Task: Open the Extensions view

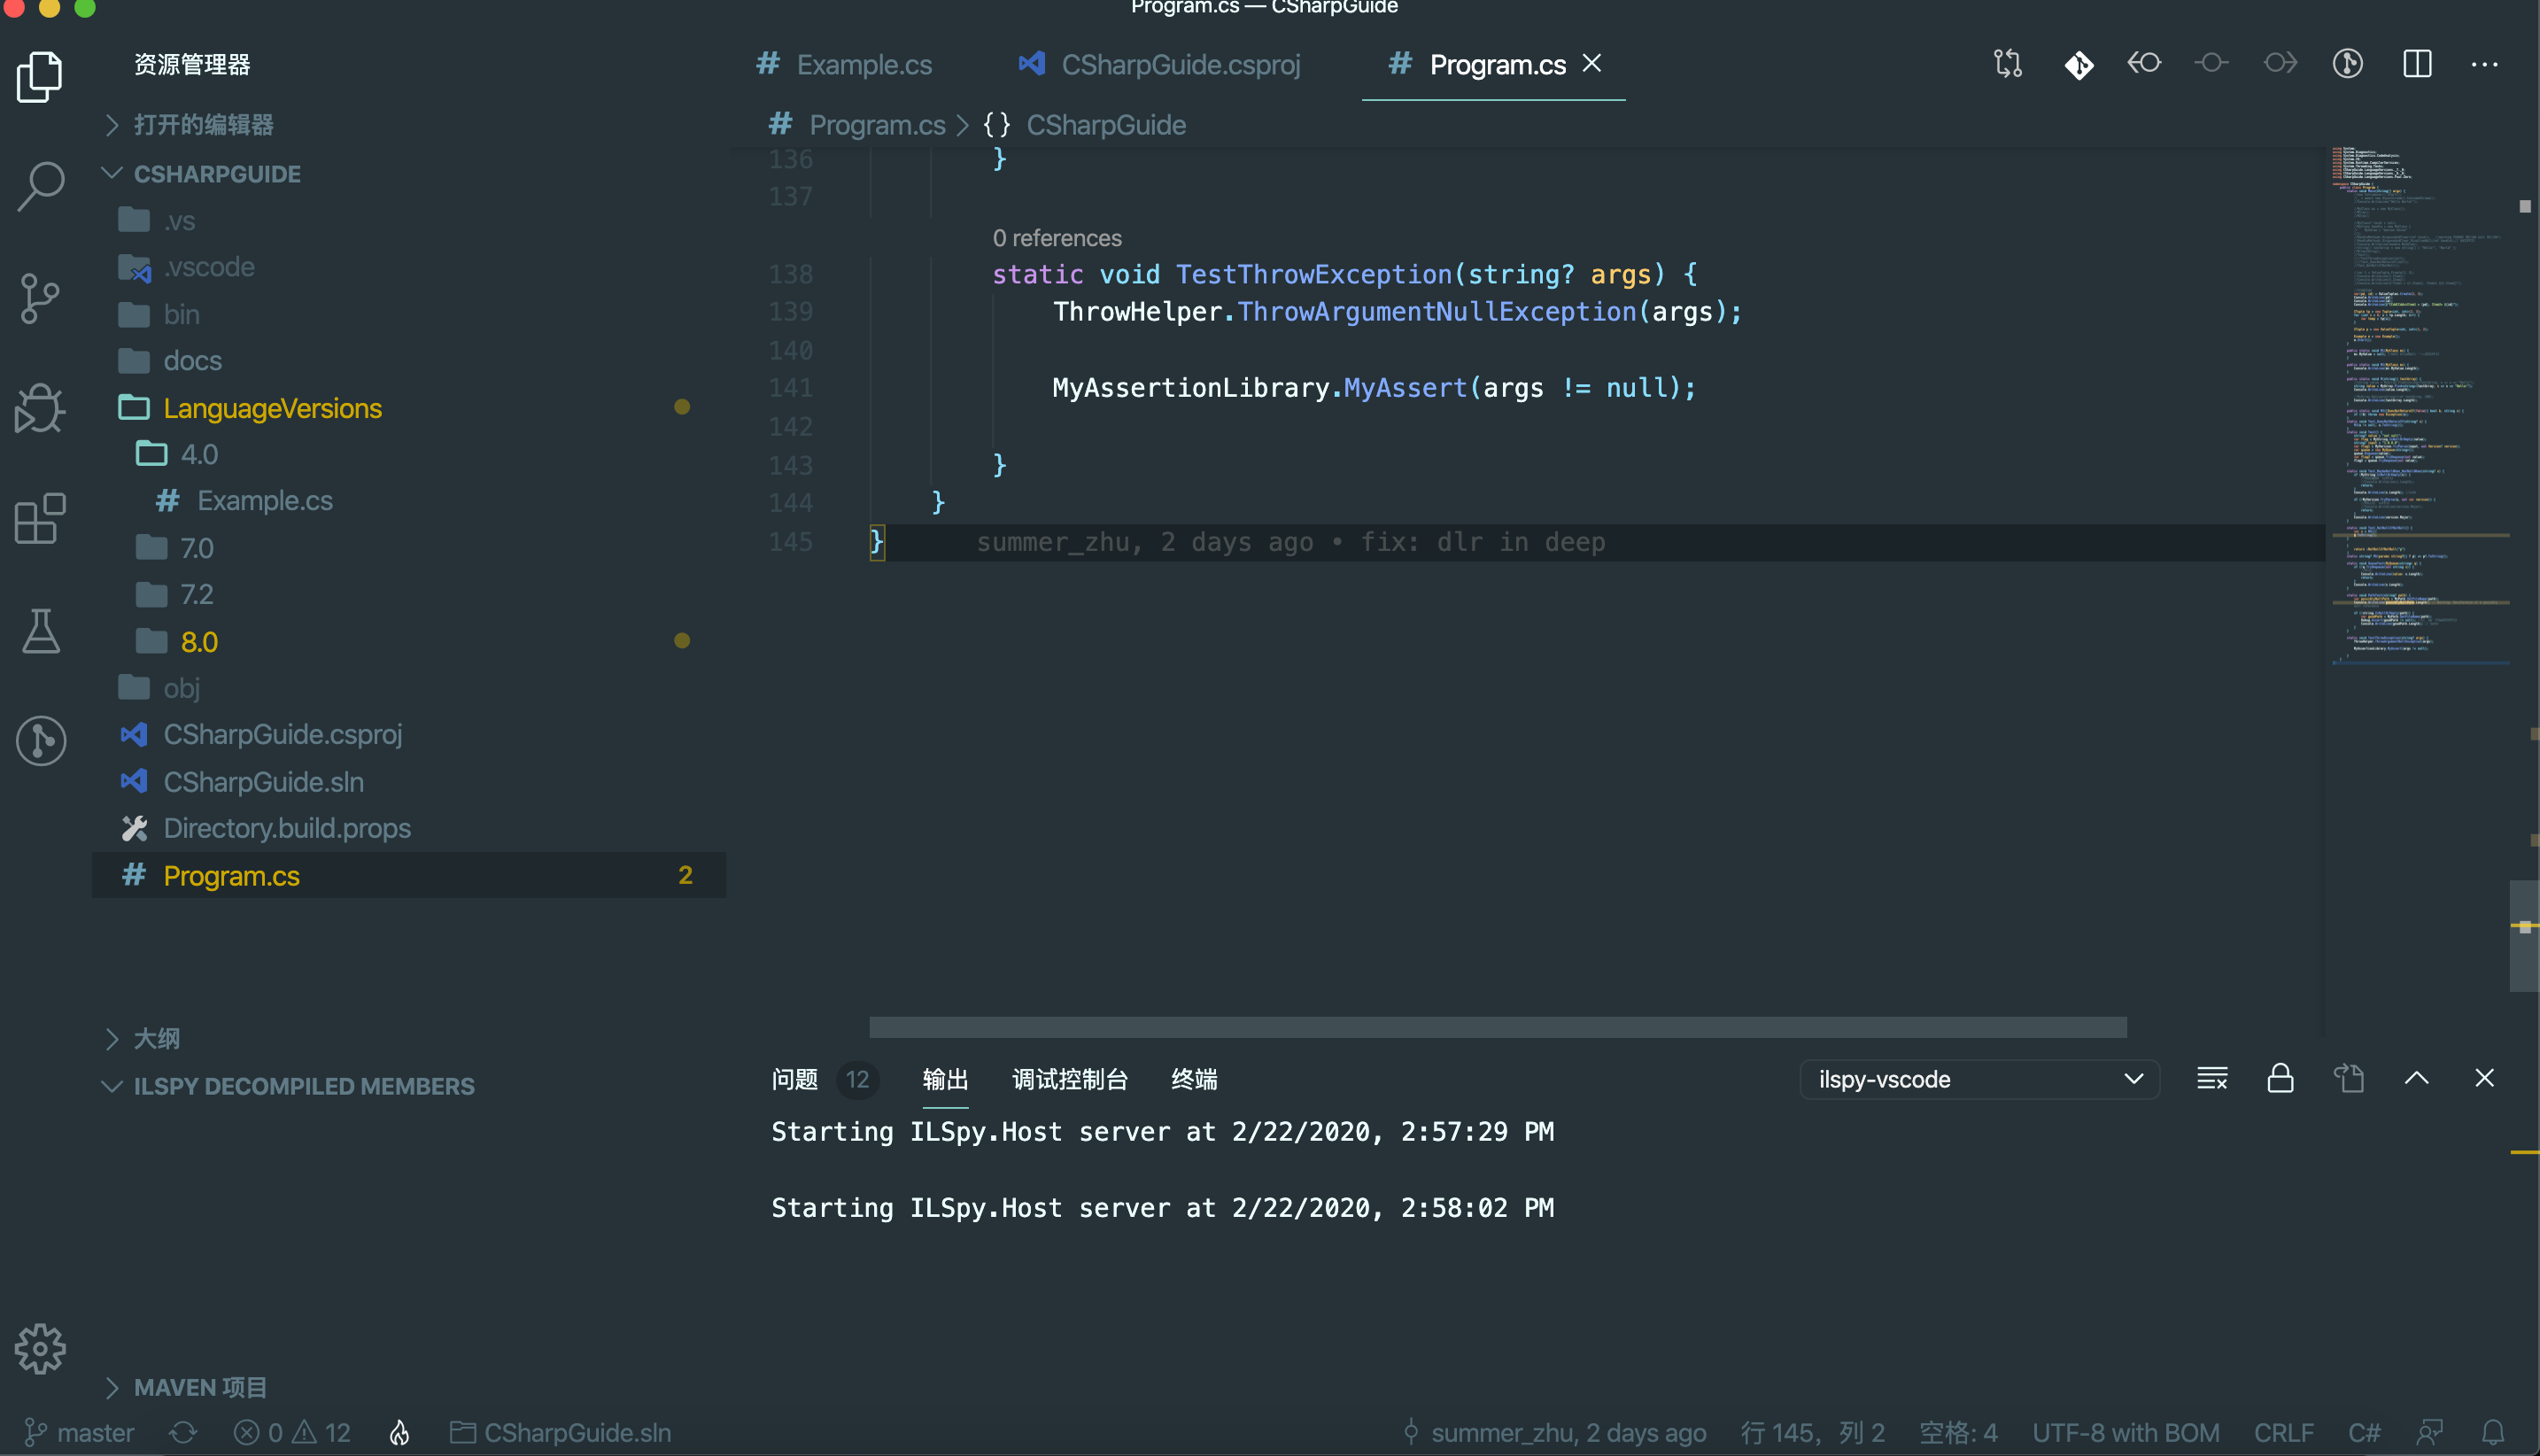Action: pos(40,519)
